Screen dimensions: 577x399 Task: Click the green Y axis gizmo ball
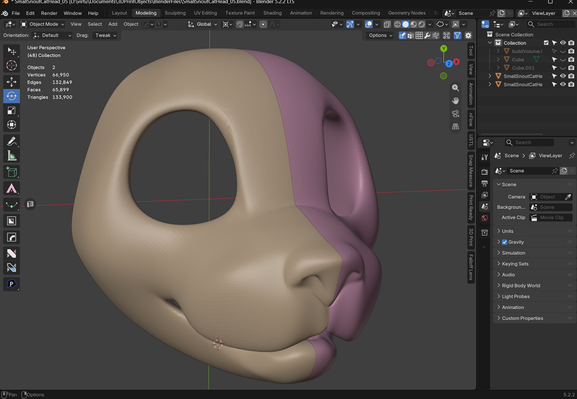(444, 49)
